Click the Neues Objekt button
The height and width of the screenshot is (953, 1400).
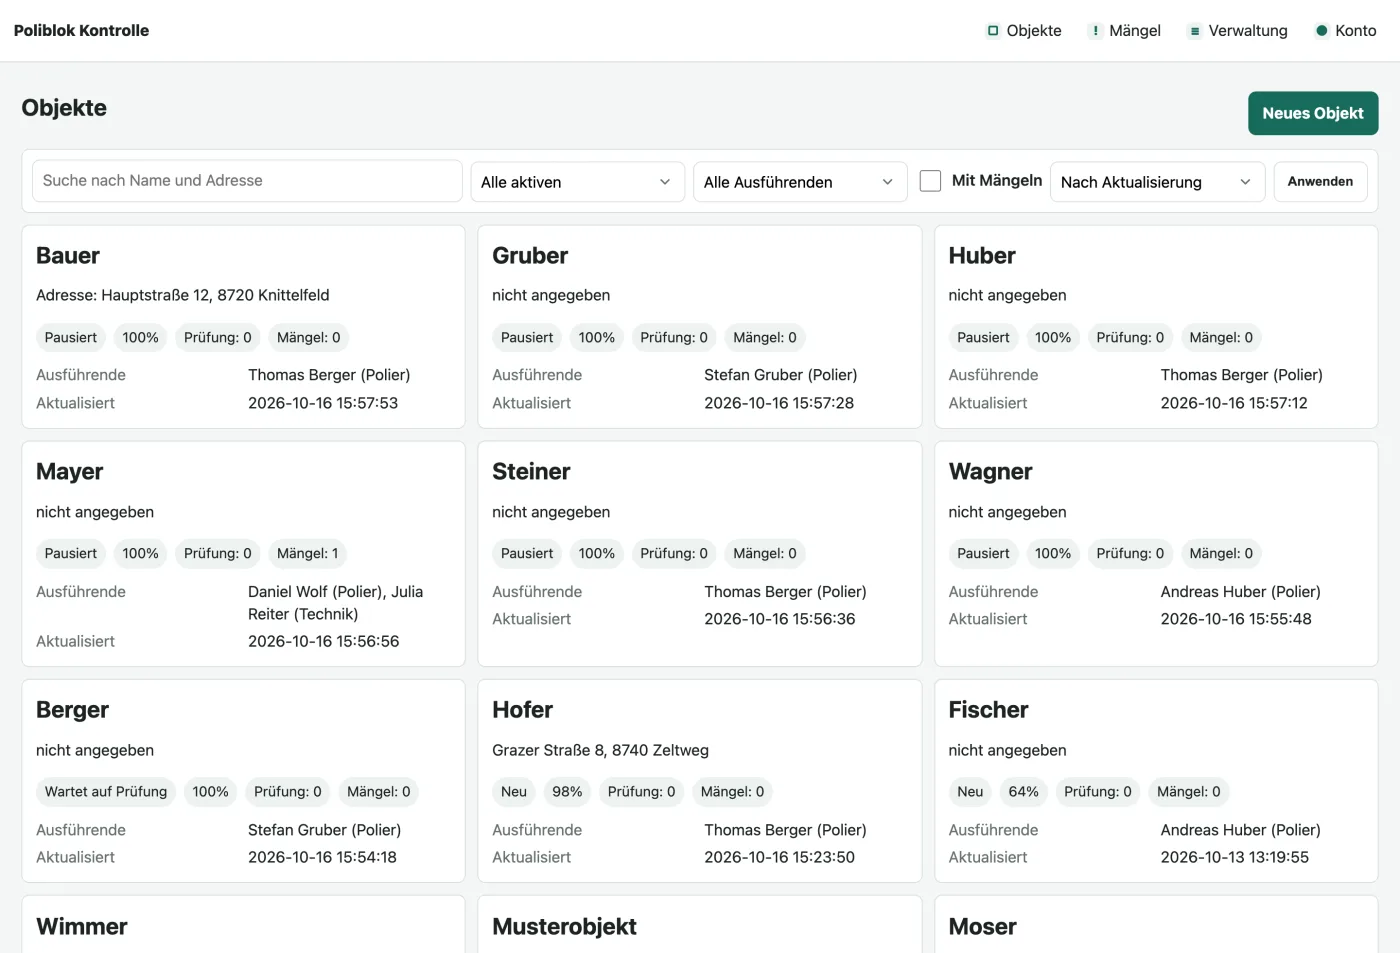point(1313,113)
